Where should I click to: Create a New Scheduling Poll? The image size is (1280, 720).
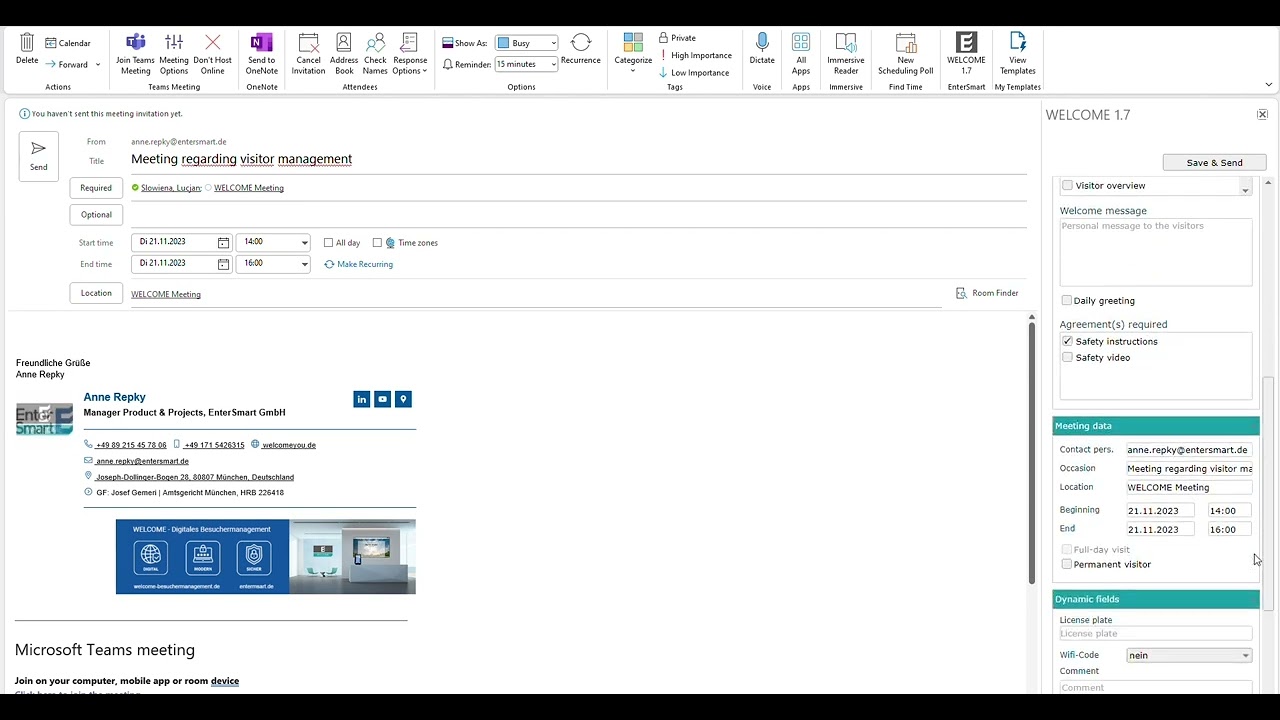coord(905,53)
